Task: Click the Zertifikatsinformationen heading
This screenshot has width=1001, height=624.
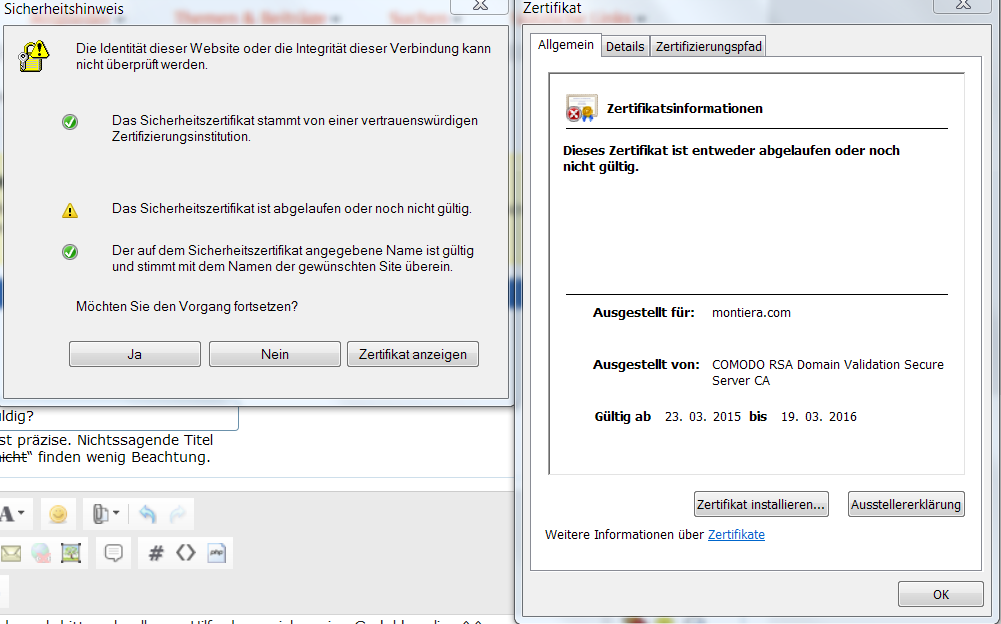Action: coord(684,109)
